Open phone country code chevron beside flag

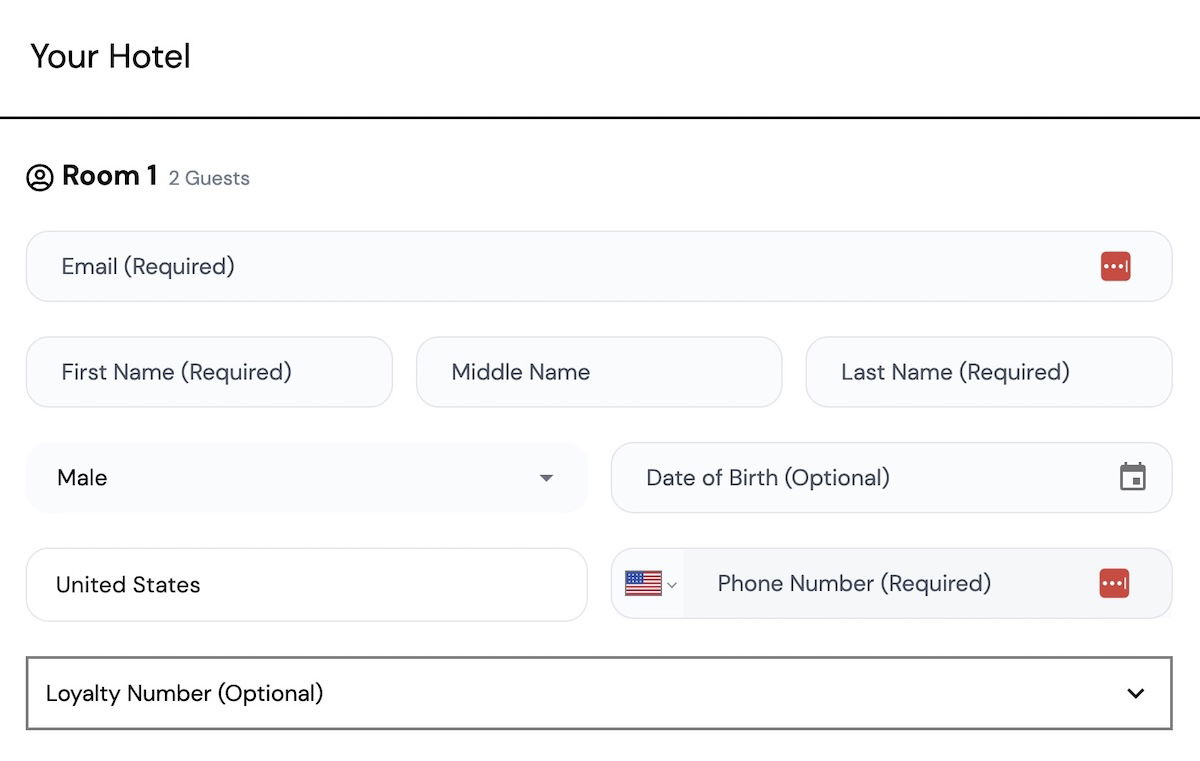[672, 585]
